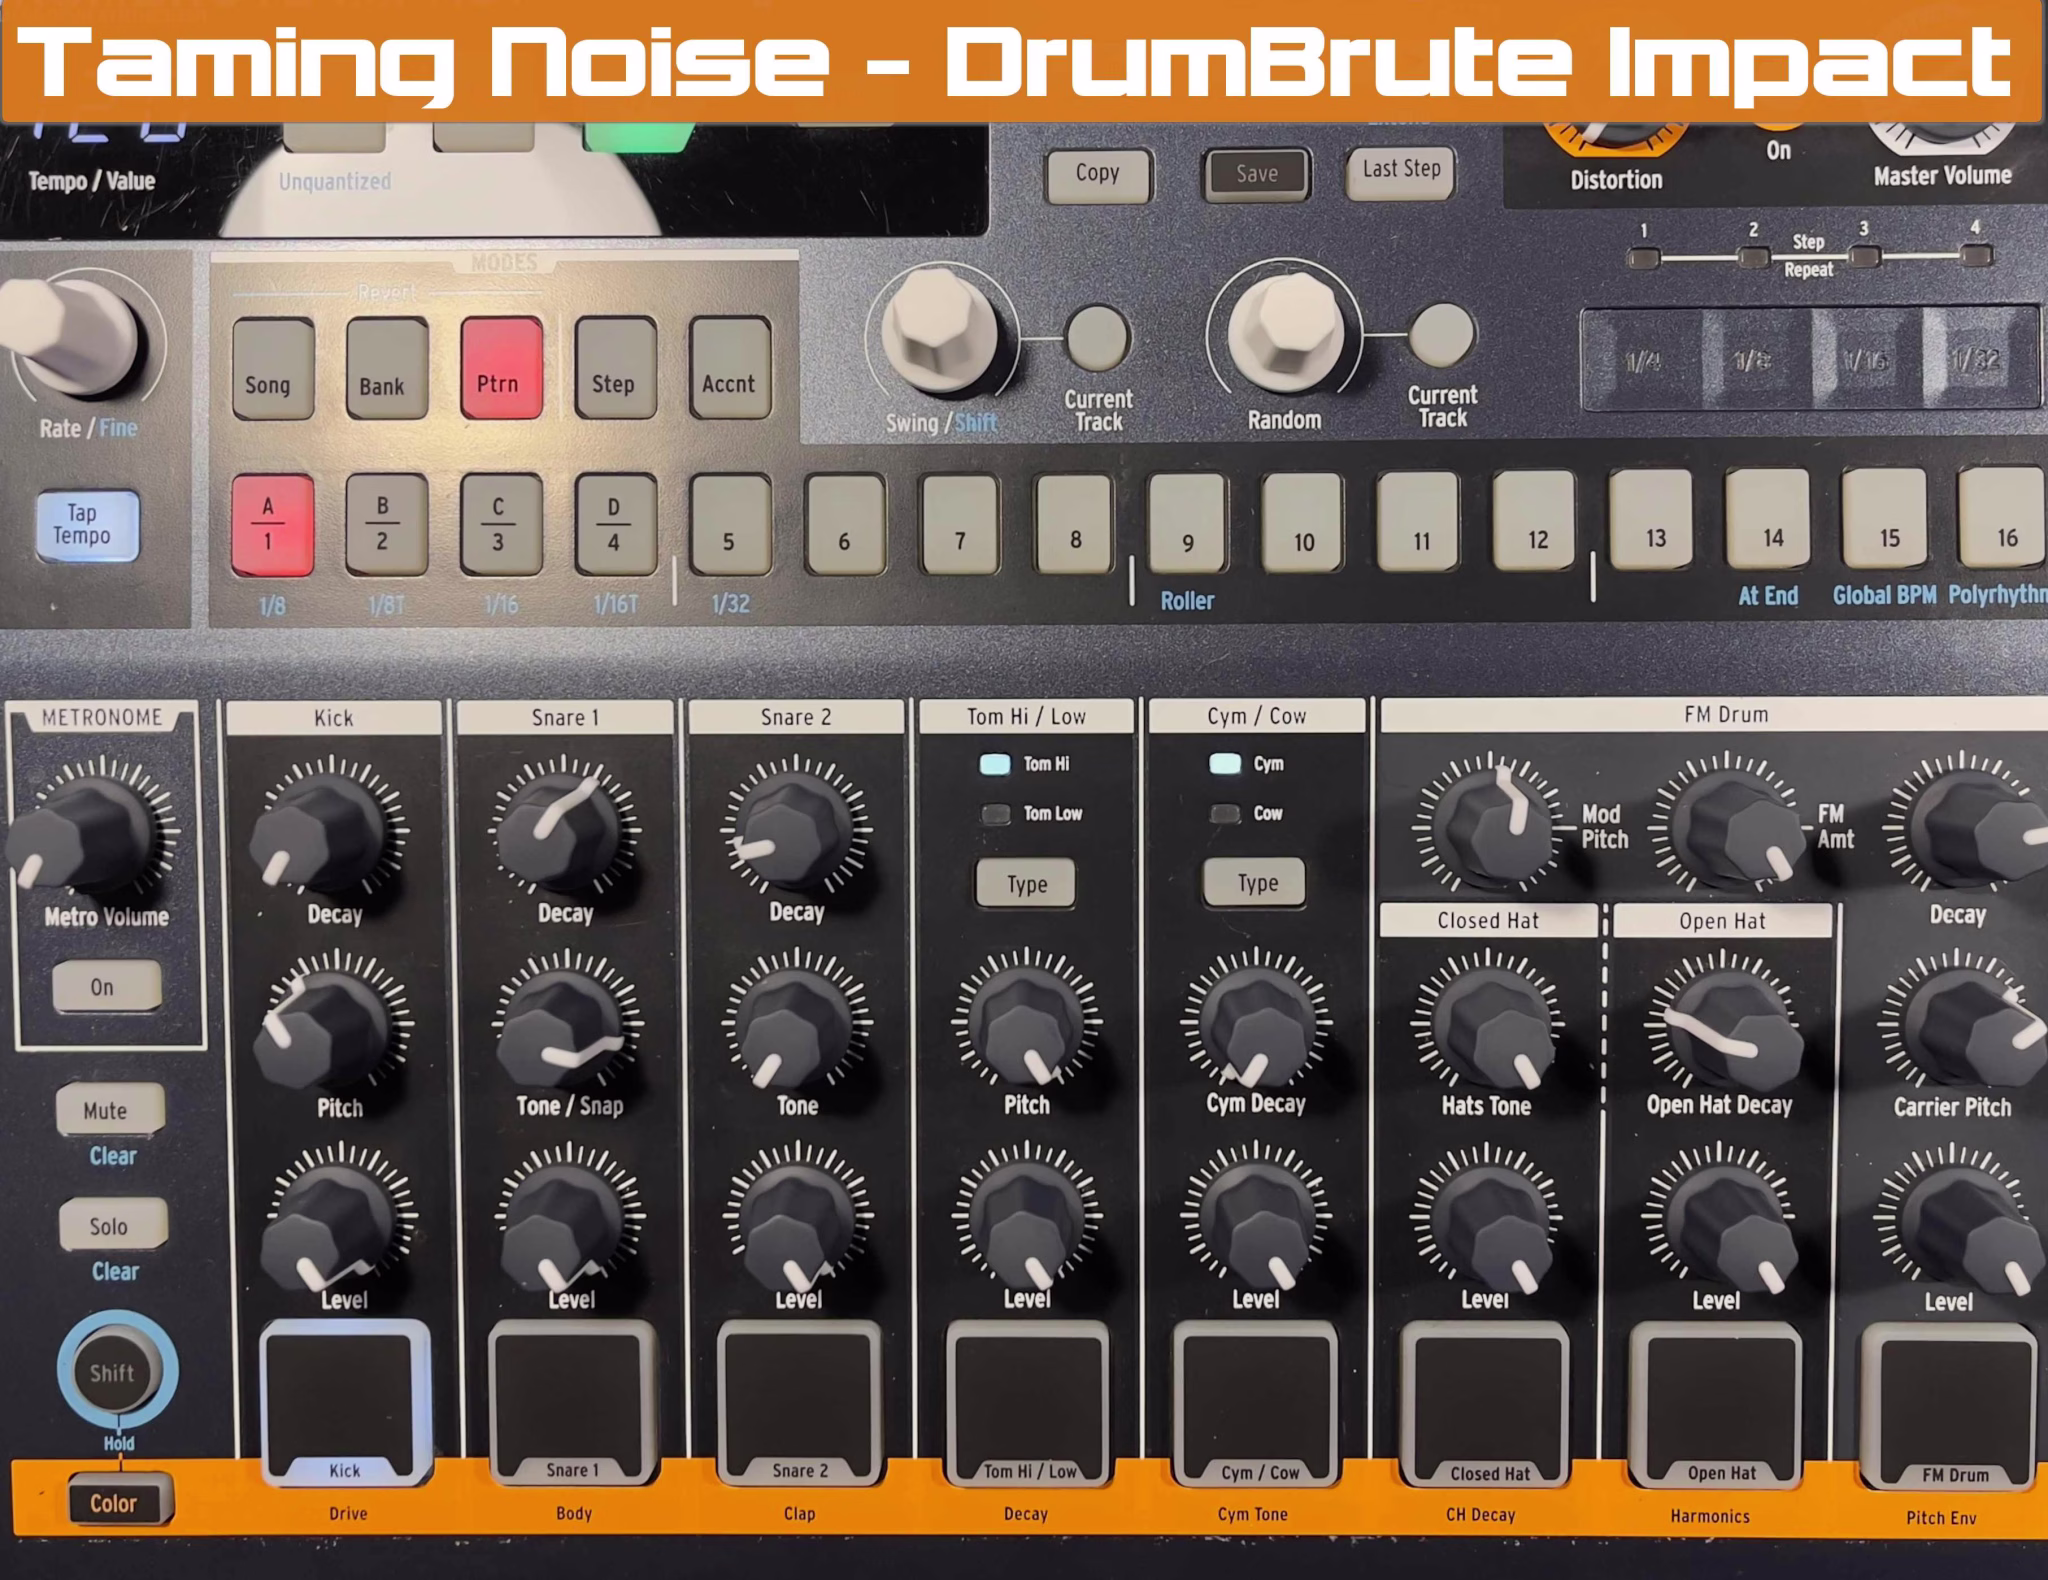The image size is (2048, 1580).
Task: Toggle step button 5
Action: click(730, 524)
